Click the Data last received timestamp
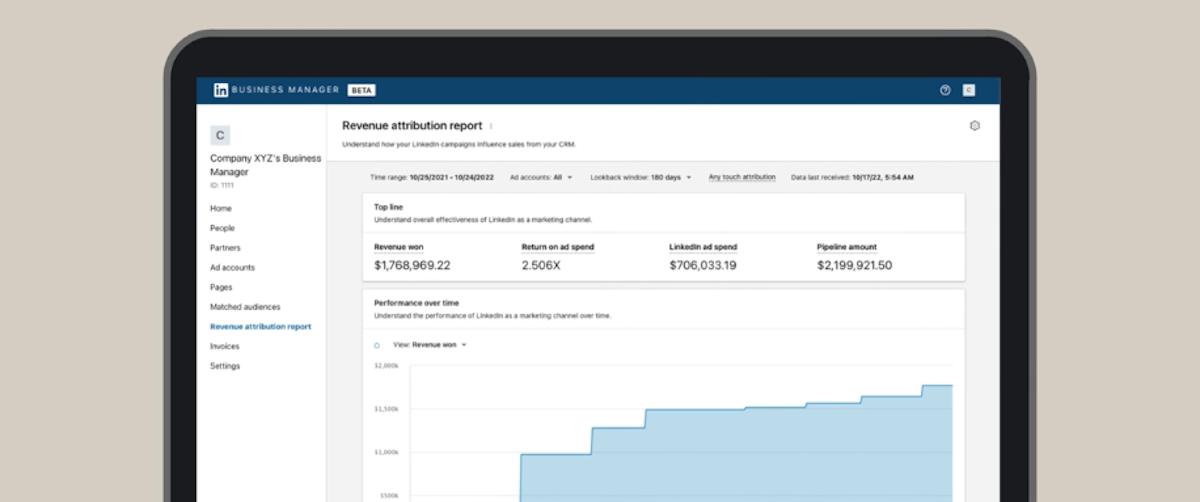Viewport: 1200px width, 502px height. pyautogui.click(x=852, y=177)
